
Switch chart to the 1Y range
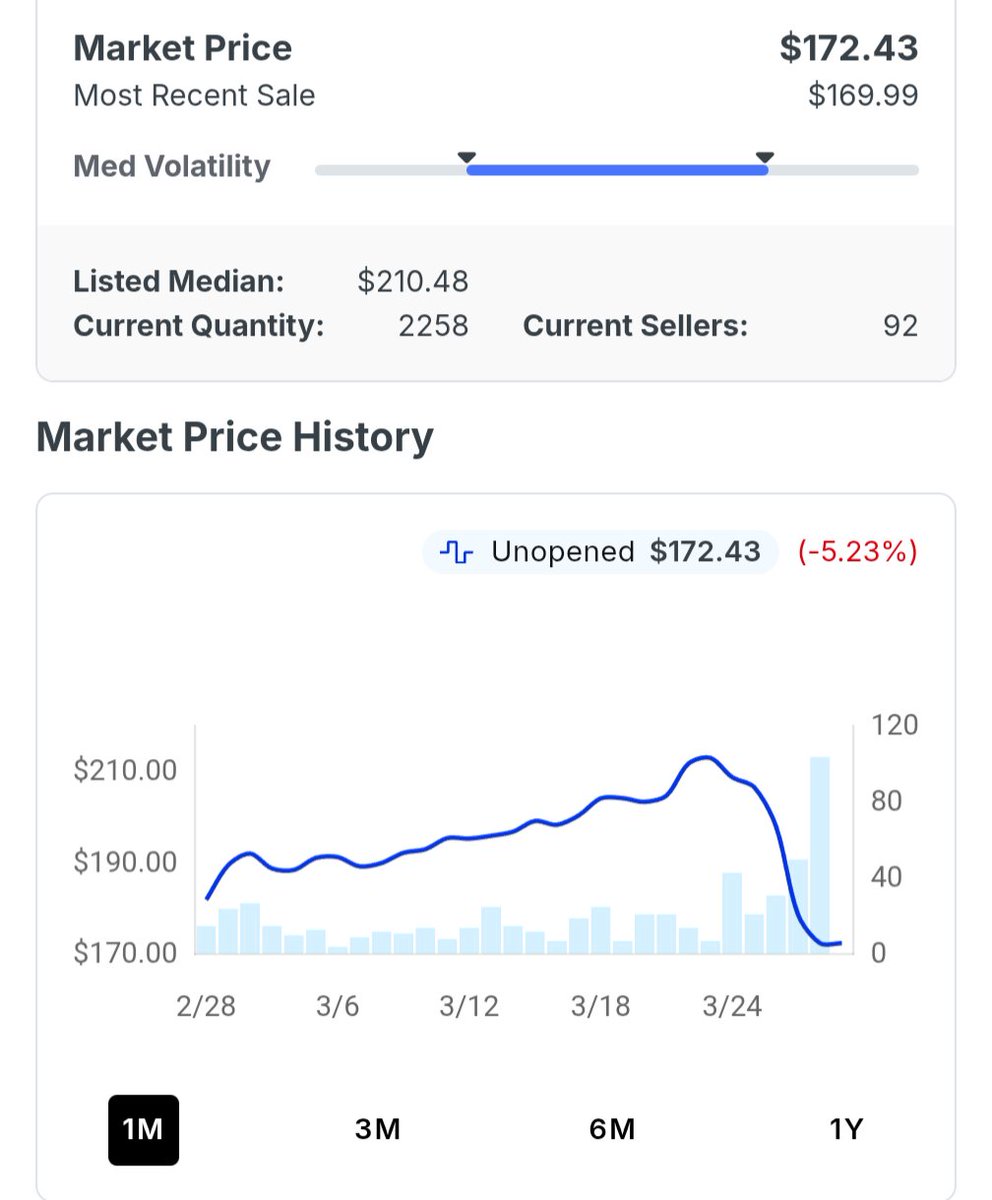point(846,1130)
